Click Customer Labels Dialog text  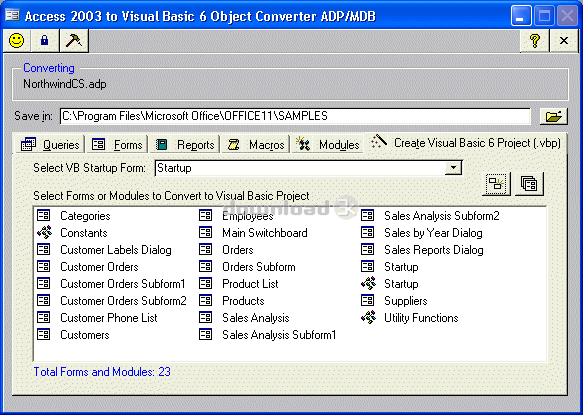click(116, 250)
